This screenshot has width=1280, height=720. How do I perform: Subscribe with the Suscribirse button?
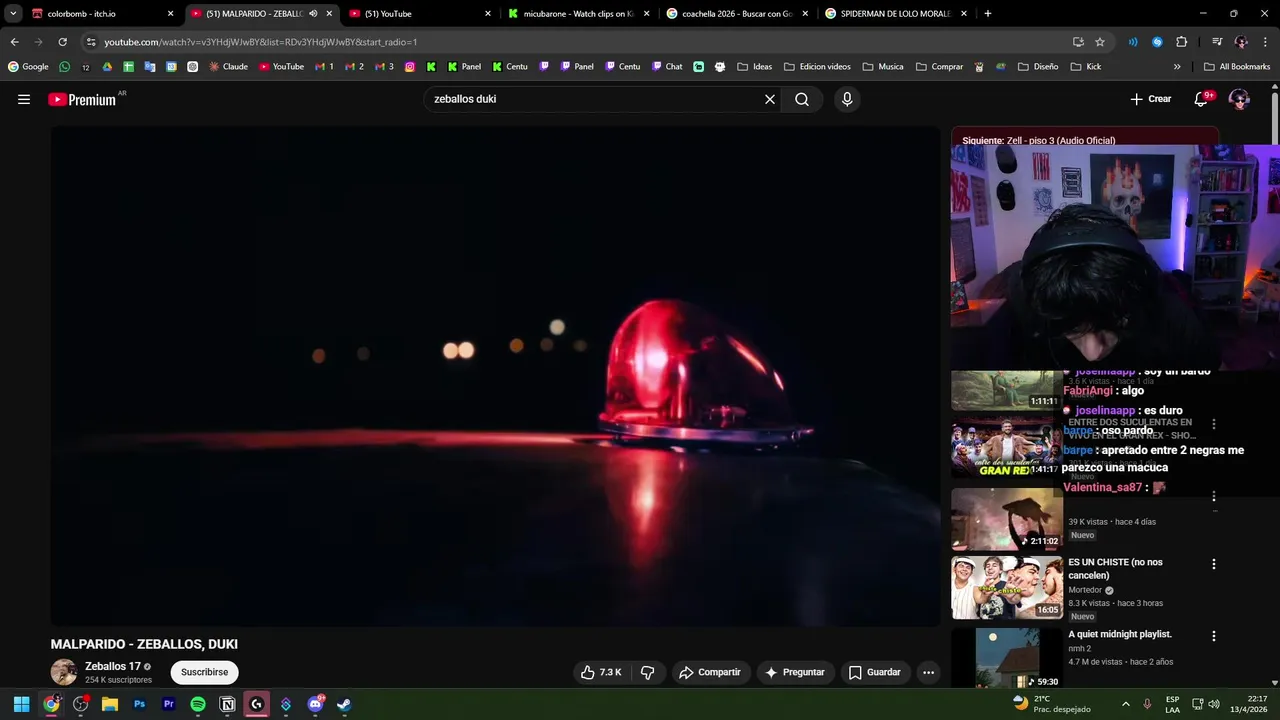[x=204, y=672]
